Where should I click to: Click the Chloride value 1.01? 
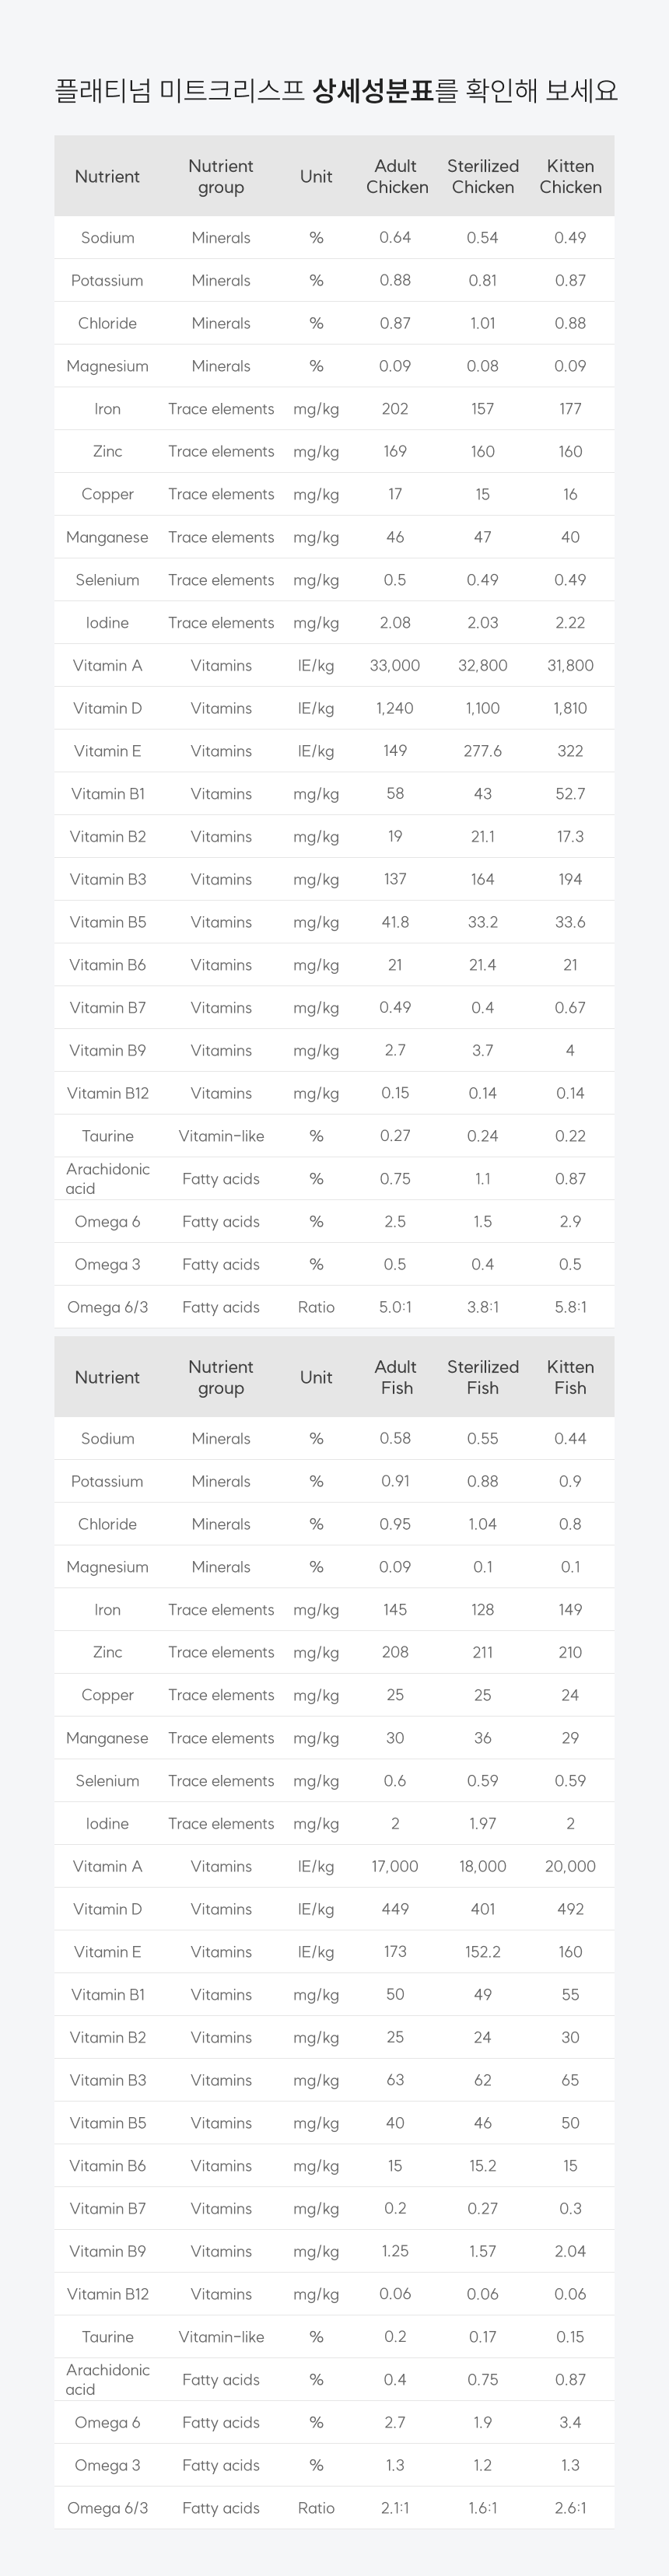click(x=482, y=323)
